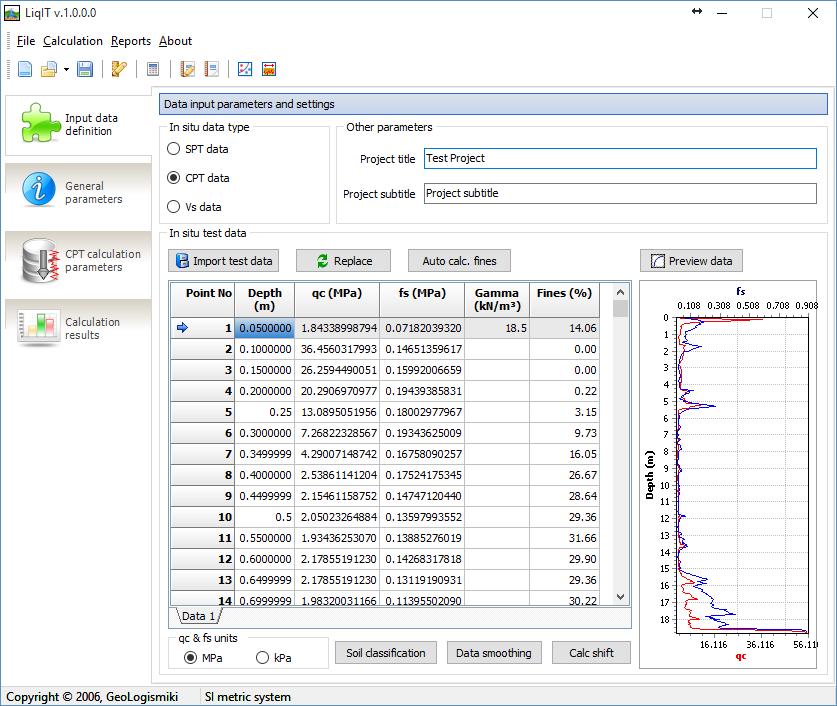Click the red soil profile toolbar icon

click(269, 69)
